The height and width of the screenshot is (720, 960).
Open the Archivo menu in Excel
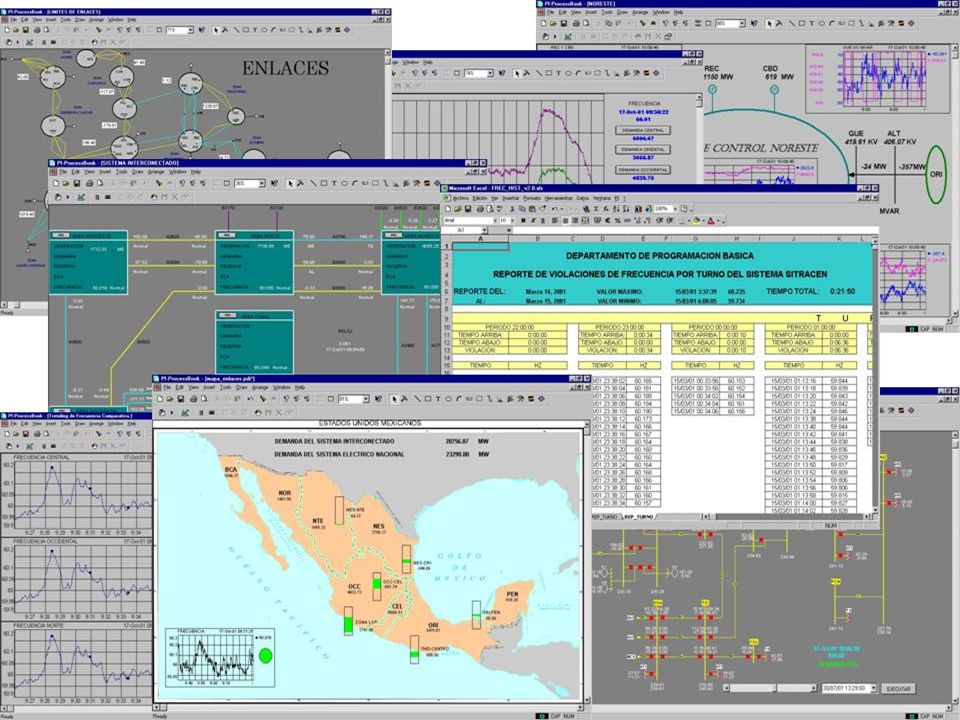coord(460,198)
